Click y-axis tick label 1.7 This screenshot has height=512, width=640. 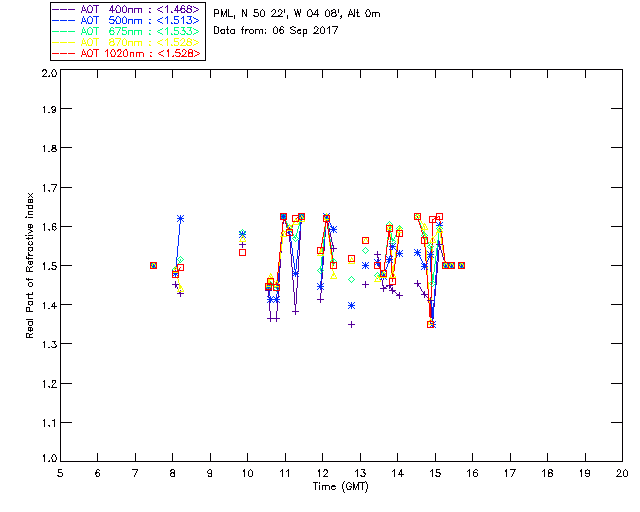49,188
